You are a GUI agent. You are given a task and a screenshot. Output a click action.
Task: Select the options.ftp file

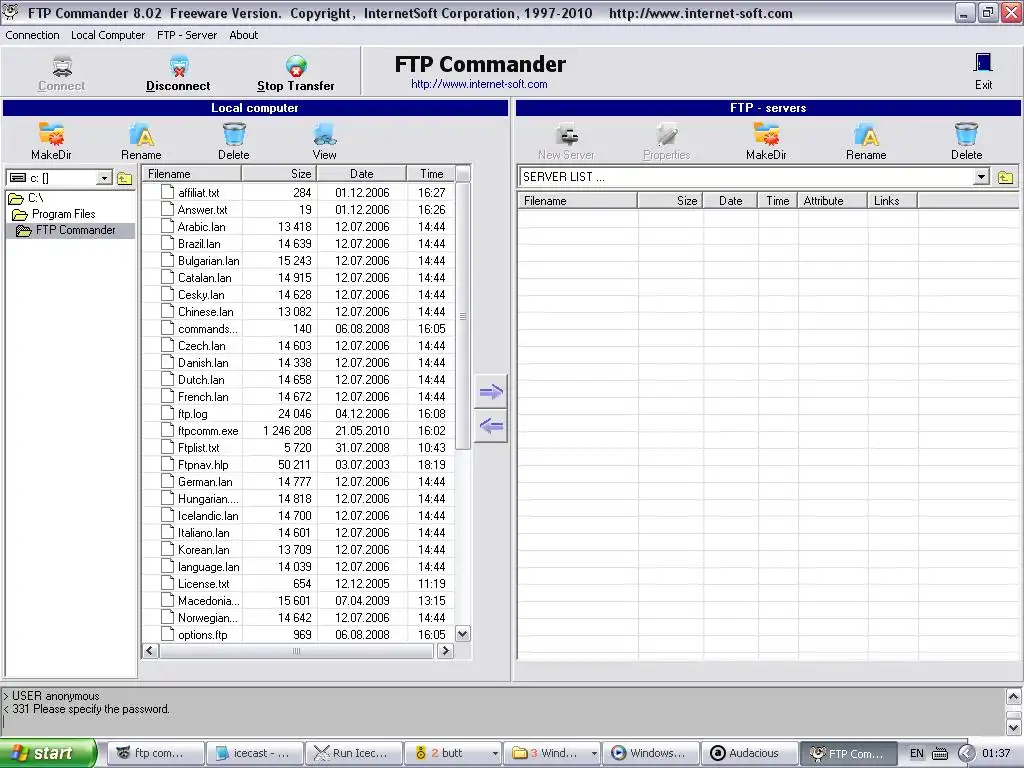coord(202,635)
